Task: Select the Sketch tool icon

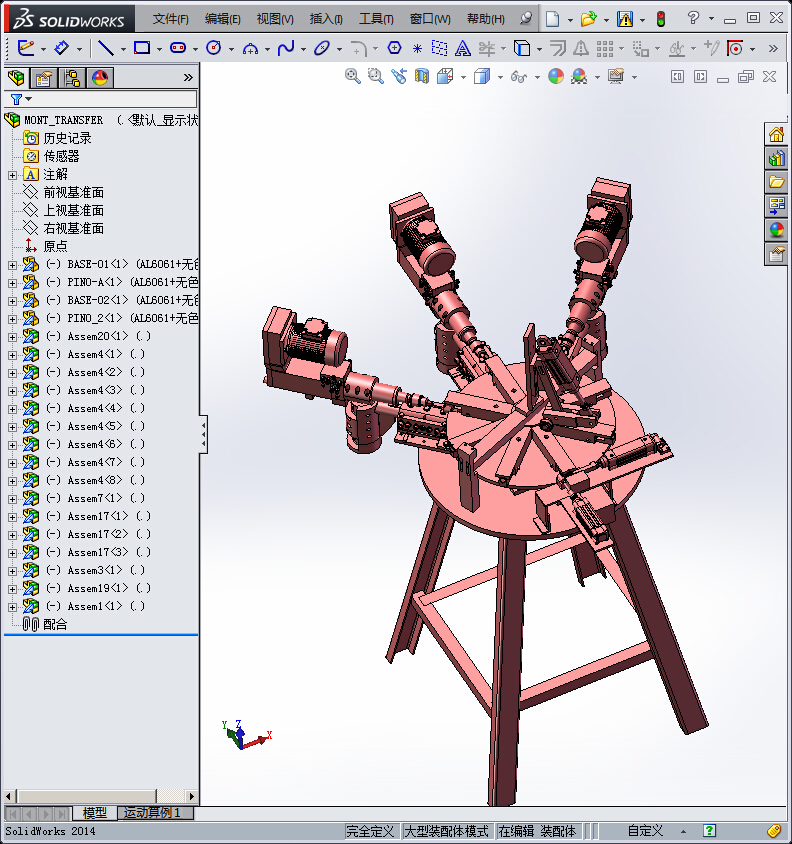Action: (x=26, y=48)
